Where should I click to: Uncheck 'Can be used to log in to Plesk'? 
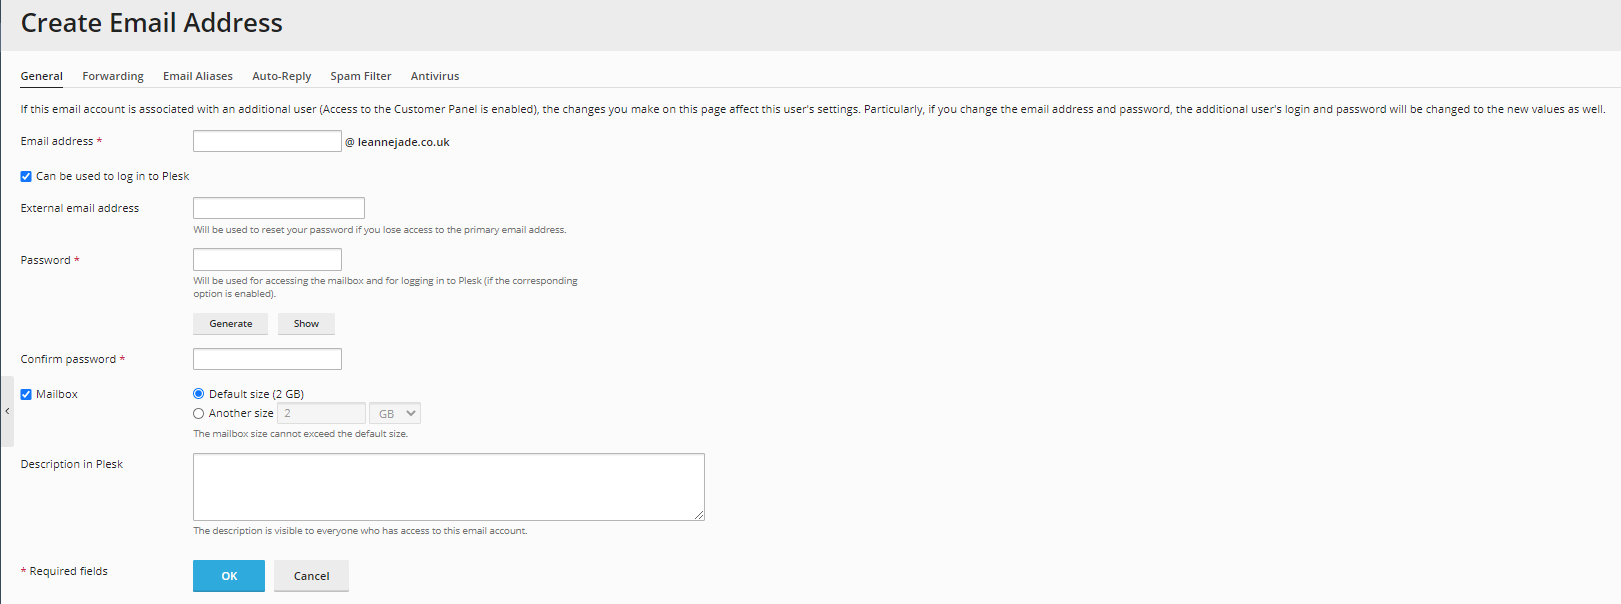[x=26, y=176]
